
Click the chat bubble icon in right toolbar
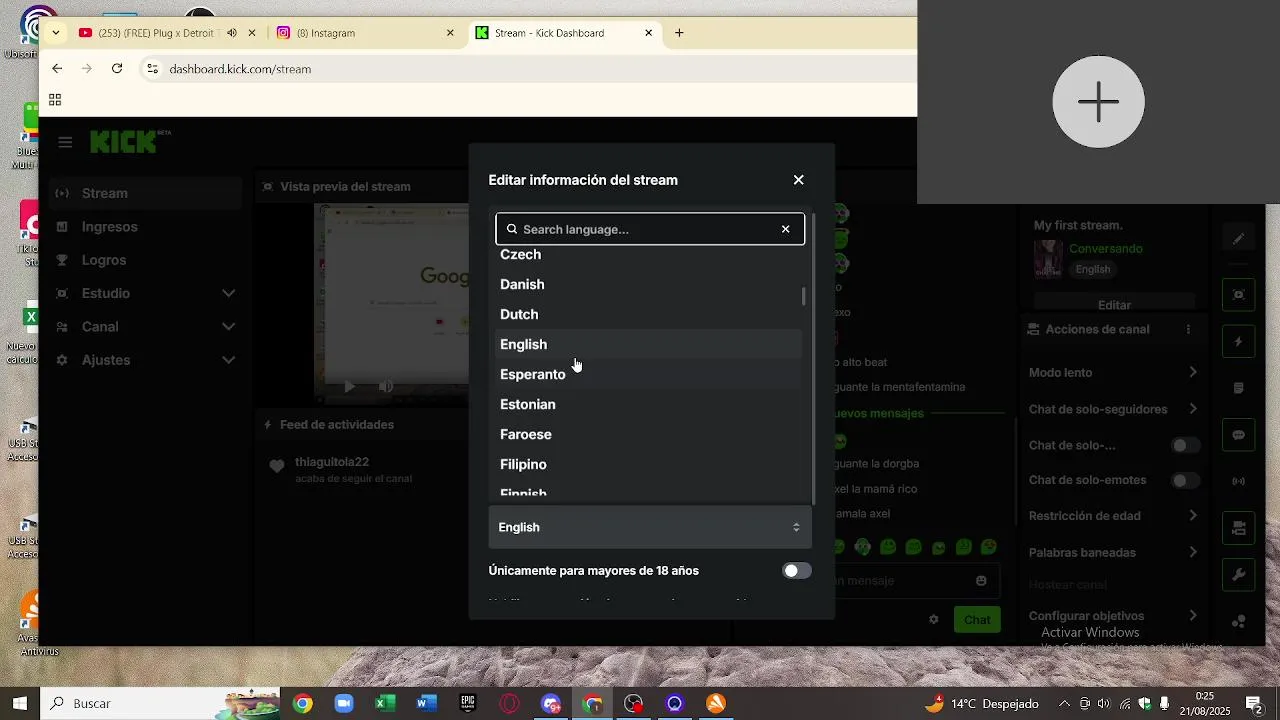1238,435
